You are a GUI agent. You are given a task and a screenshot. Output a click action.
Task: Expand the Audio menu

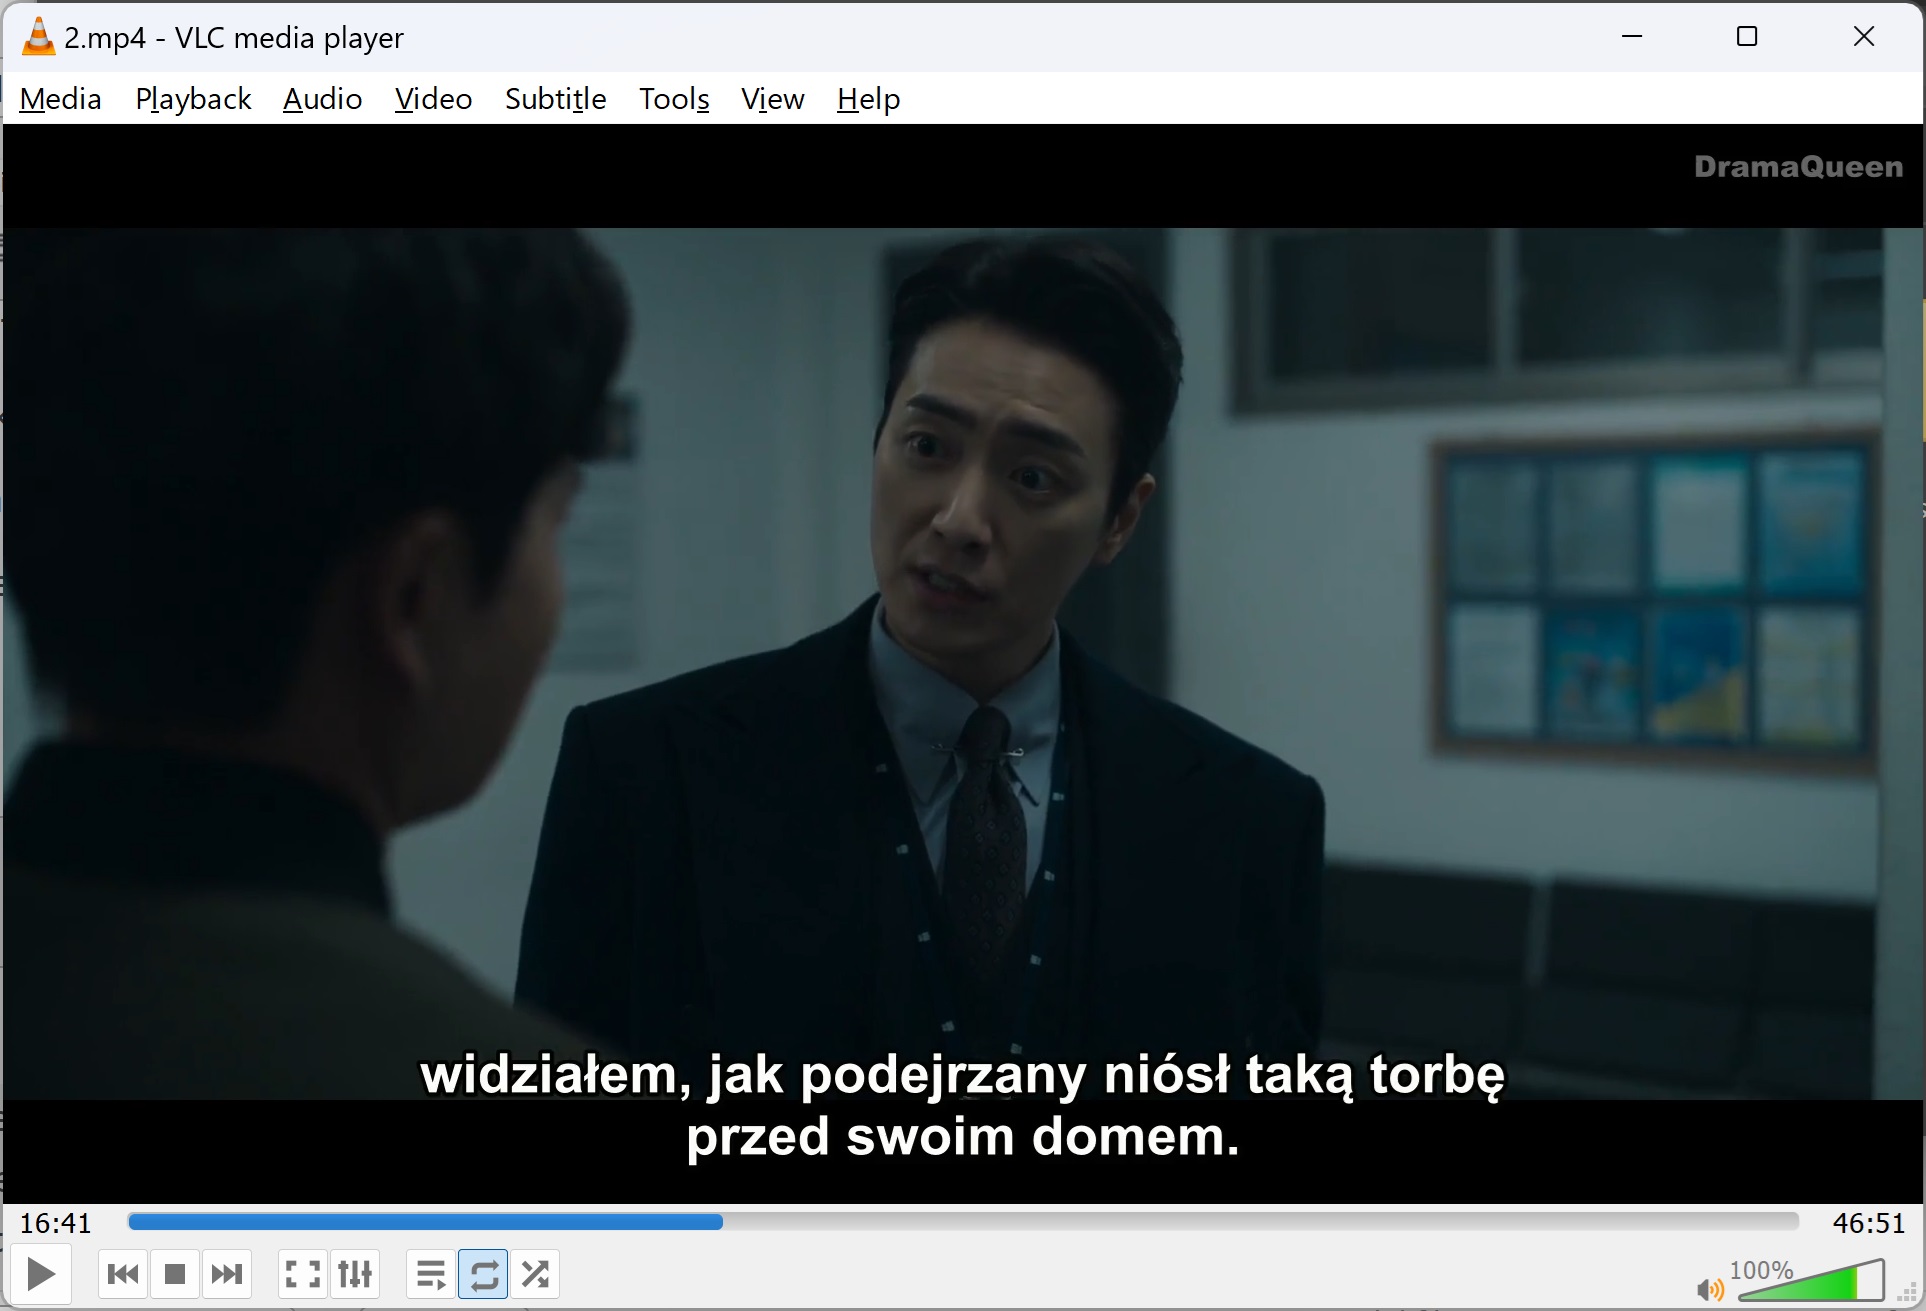(322, 99)
